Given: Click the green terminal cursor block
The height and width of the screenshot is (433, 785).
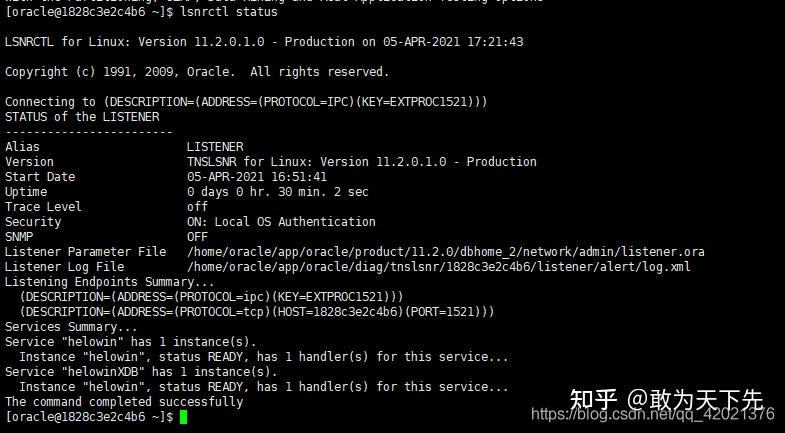Looking at the screenshot, I should pyautogui.click(x=183, y=417).
